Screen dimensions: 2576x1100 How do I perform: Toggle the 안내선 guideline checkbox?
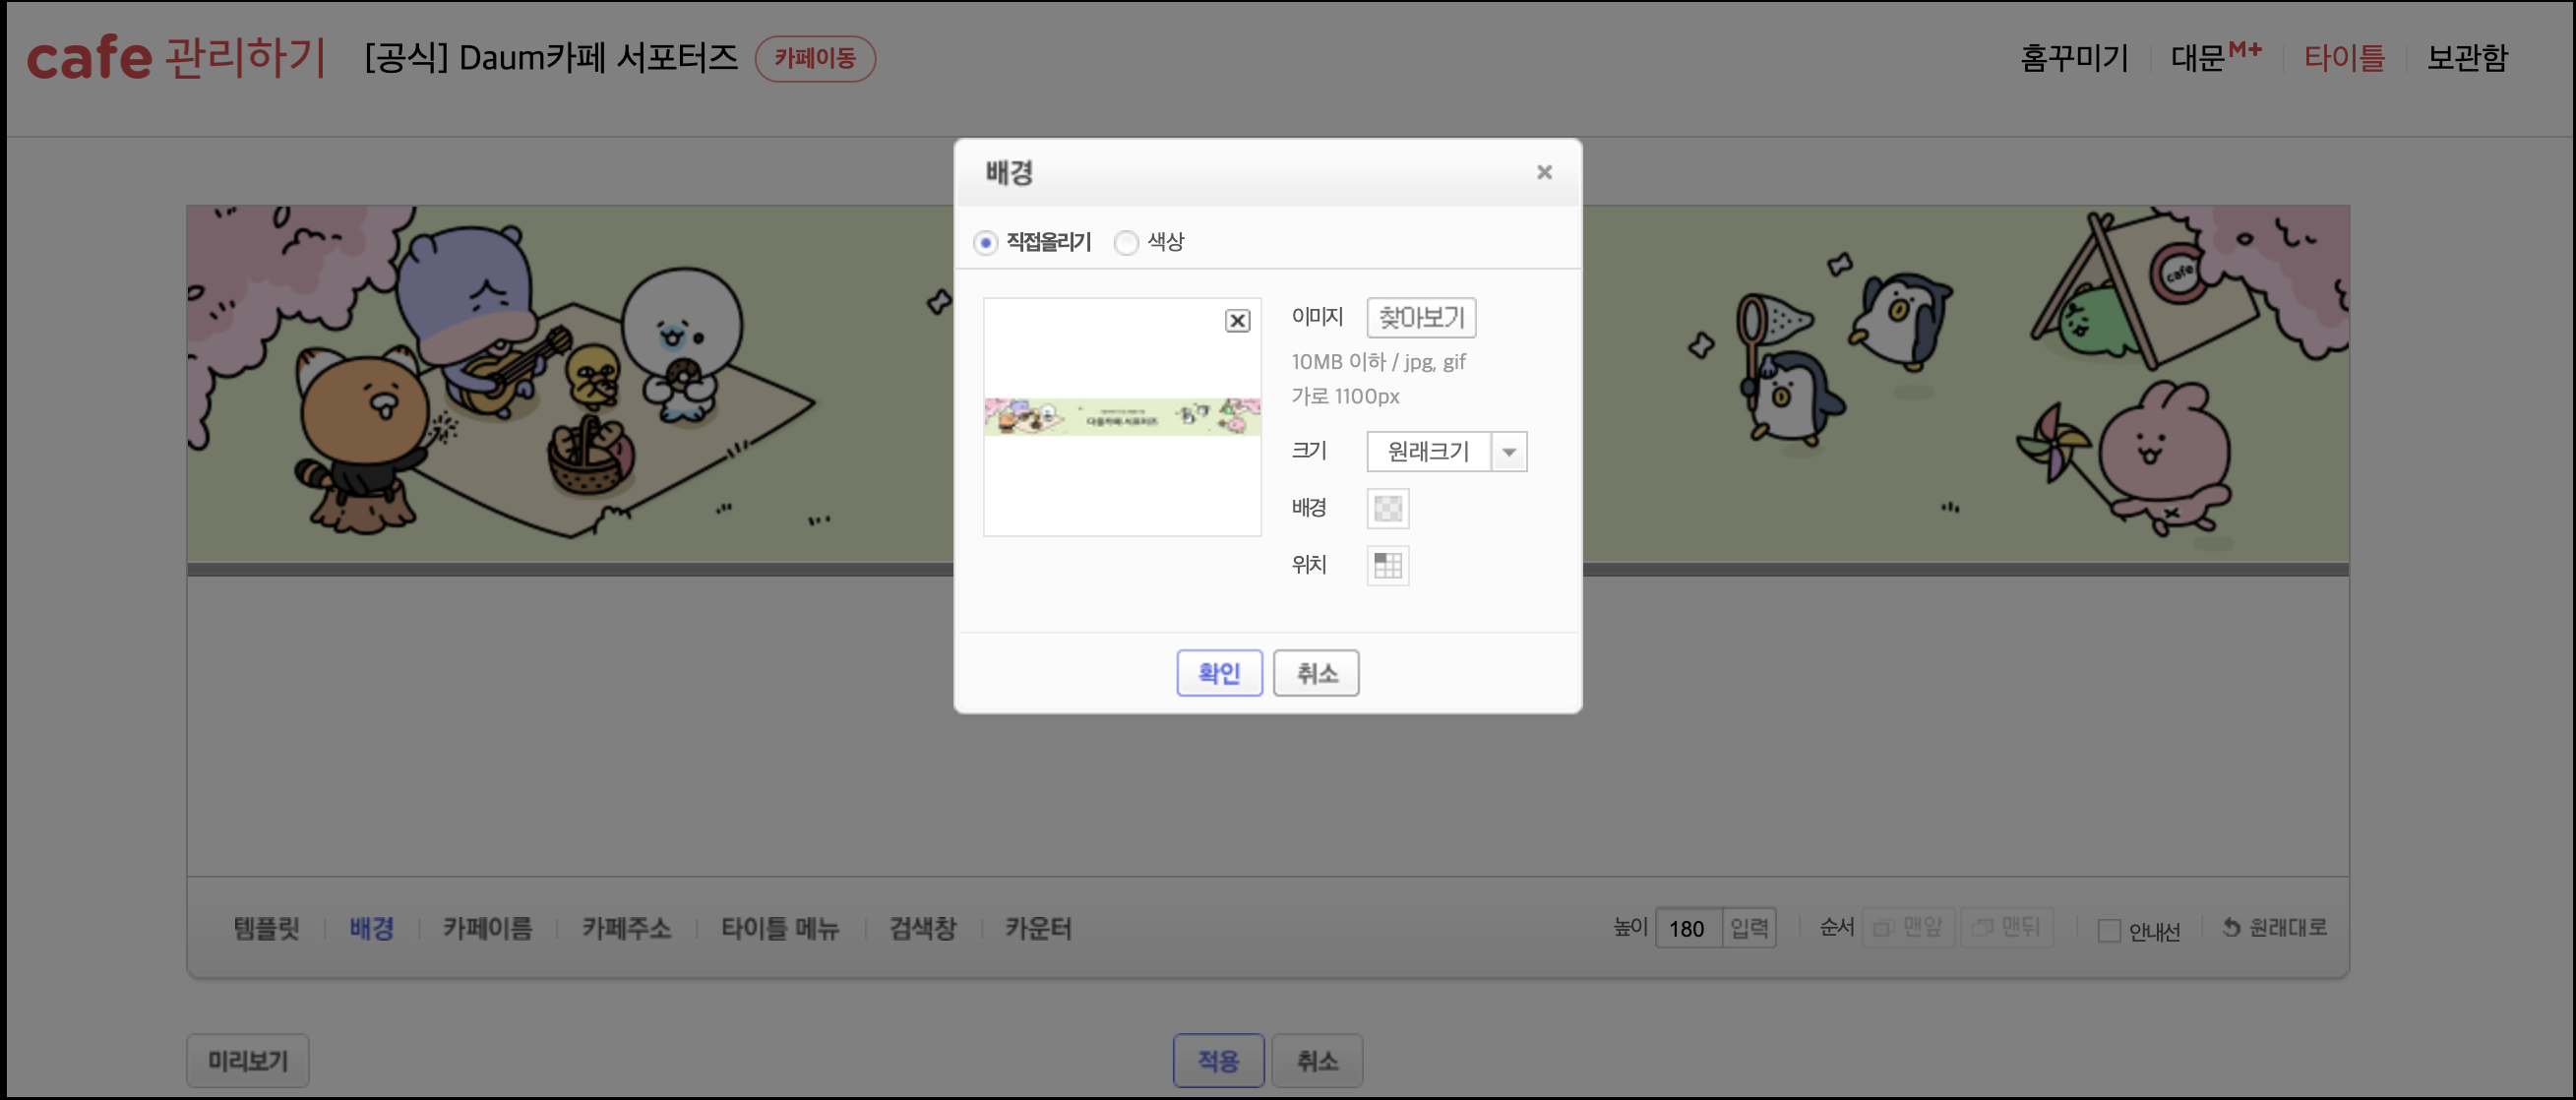(x=2109, y=931)
